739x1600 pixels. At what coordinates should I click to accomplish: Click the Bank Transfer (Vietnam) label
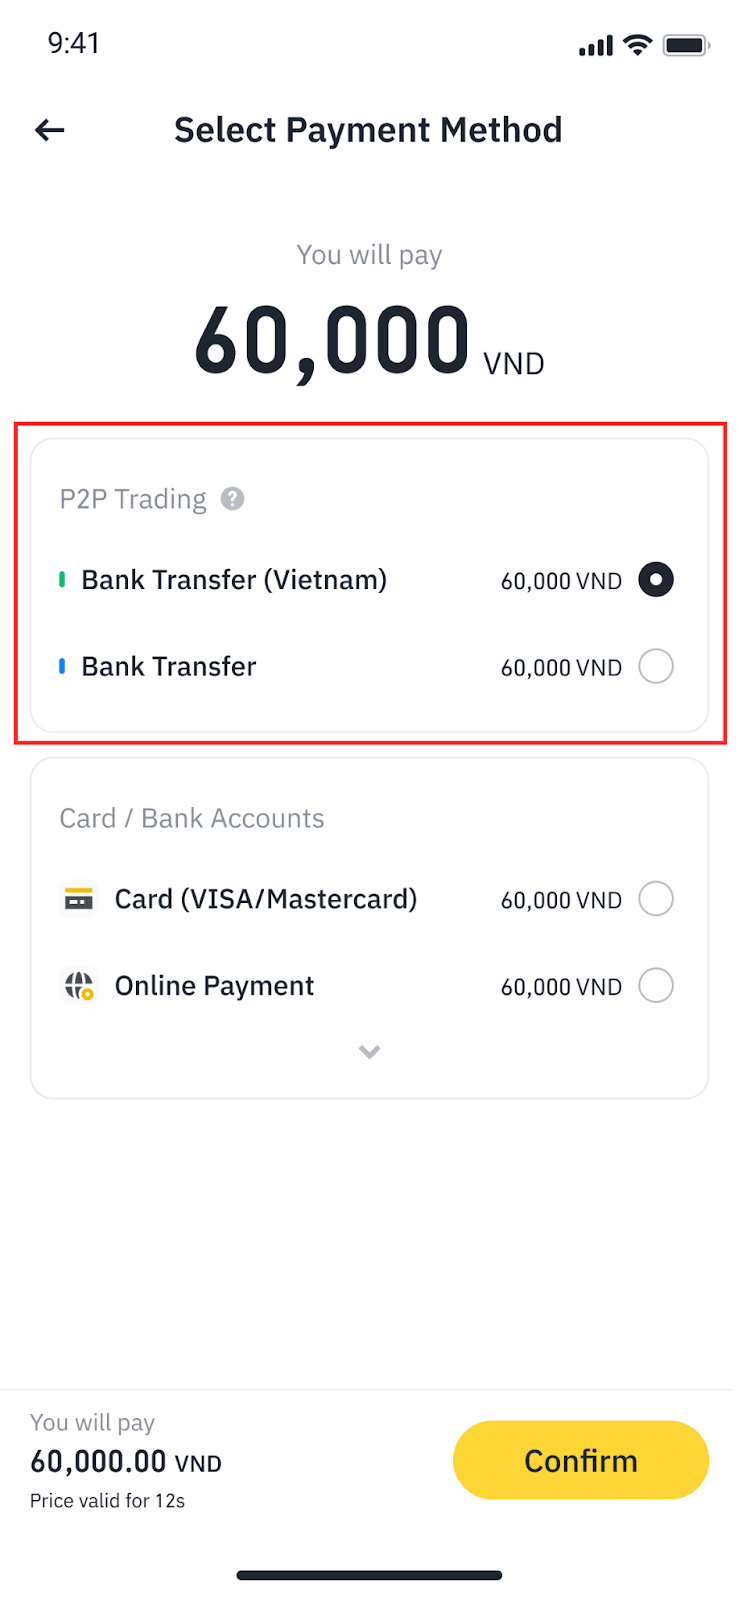point(234,580)
